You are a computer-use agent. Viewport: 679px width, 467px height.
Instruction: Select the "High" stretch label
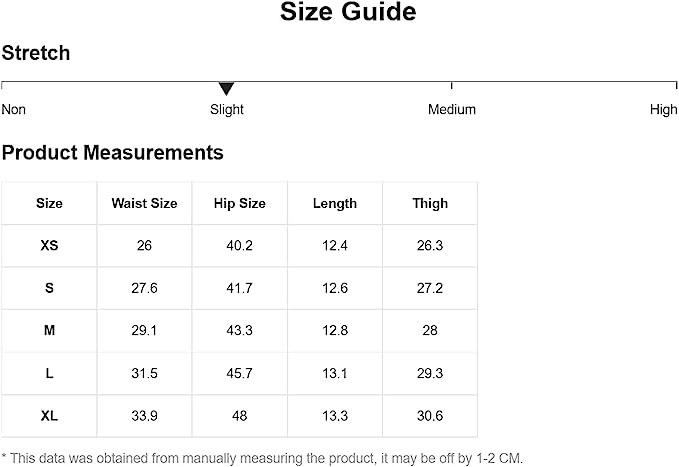pyautogui.click(x=663, y=110)
